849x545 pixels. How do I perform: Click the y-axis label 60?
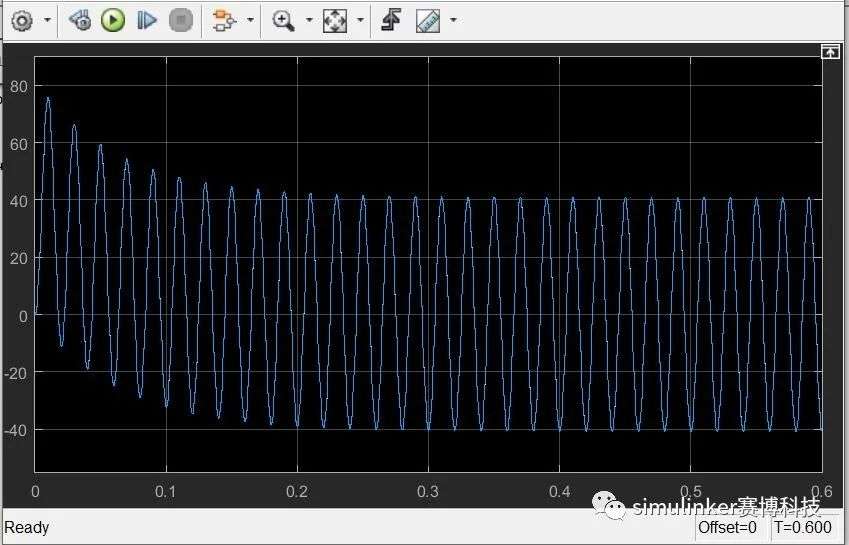18,144
